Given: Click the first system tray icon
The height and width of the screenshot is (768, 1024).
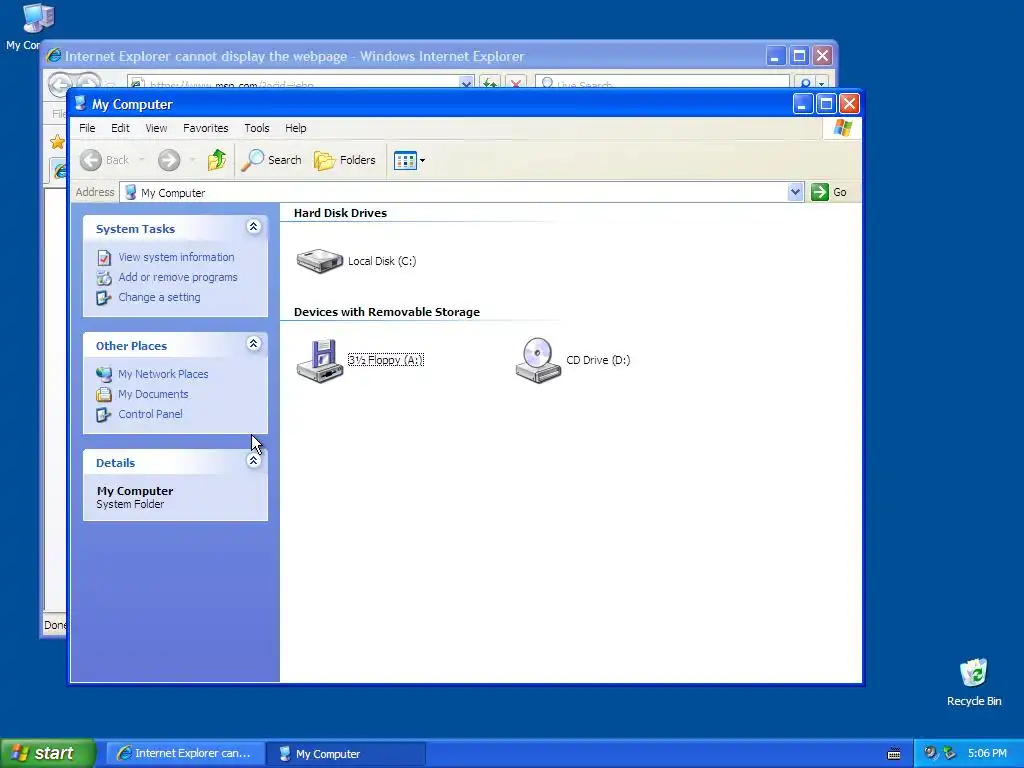Looking at the screenshot, I should coord(930,753).
